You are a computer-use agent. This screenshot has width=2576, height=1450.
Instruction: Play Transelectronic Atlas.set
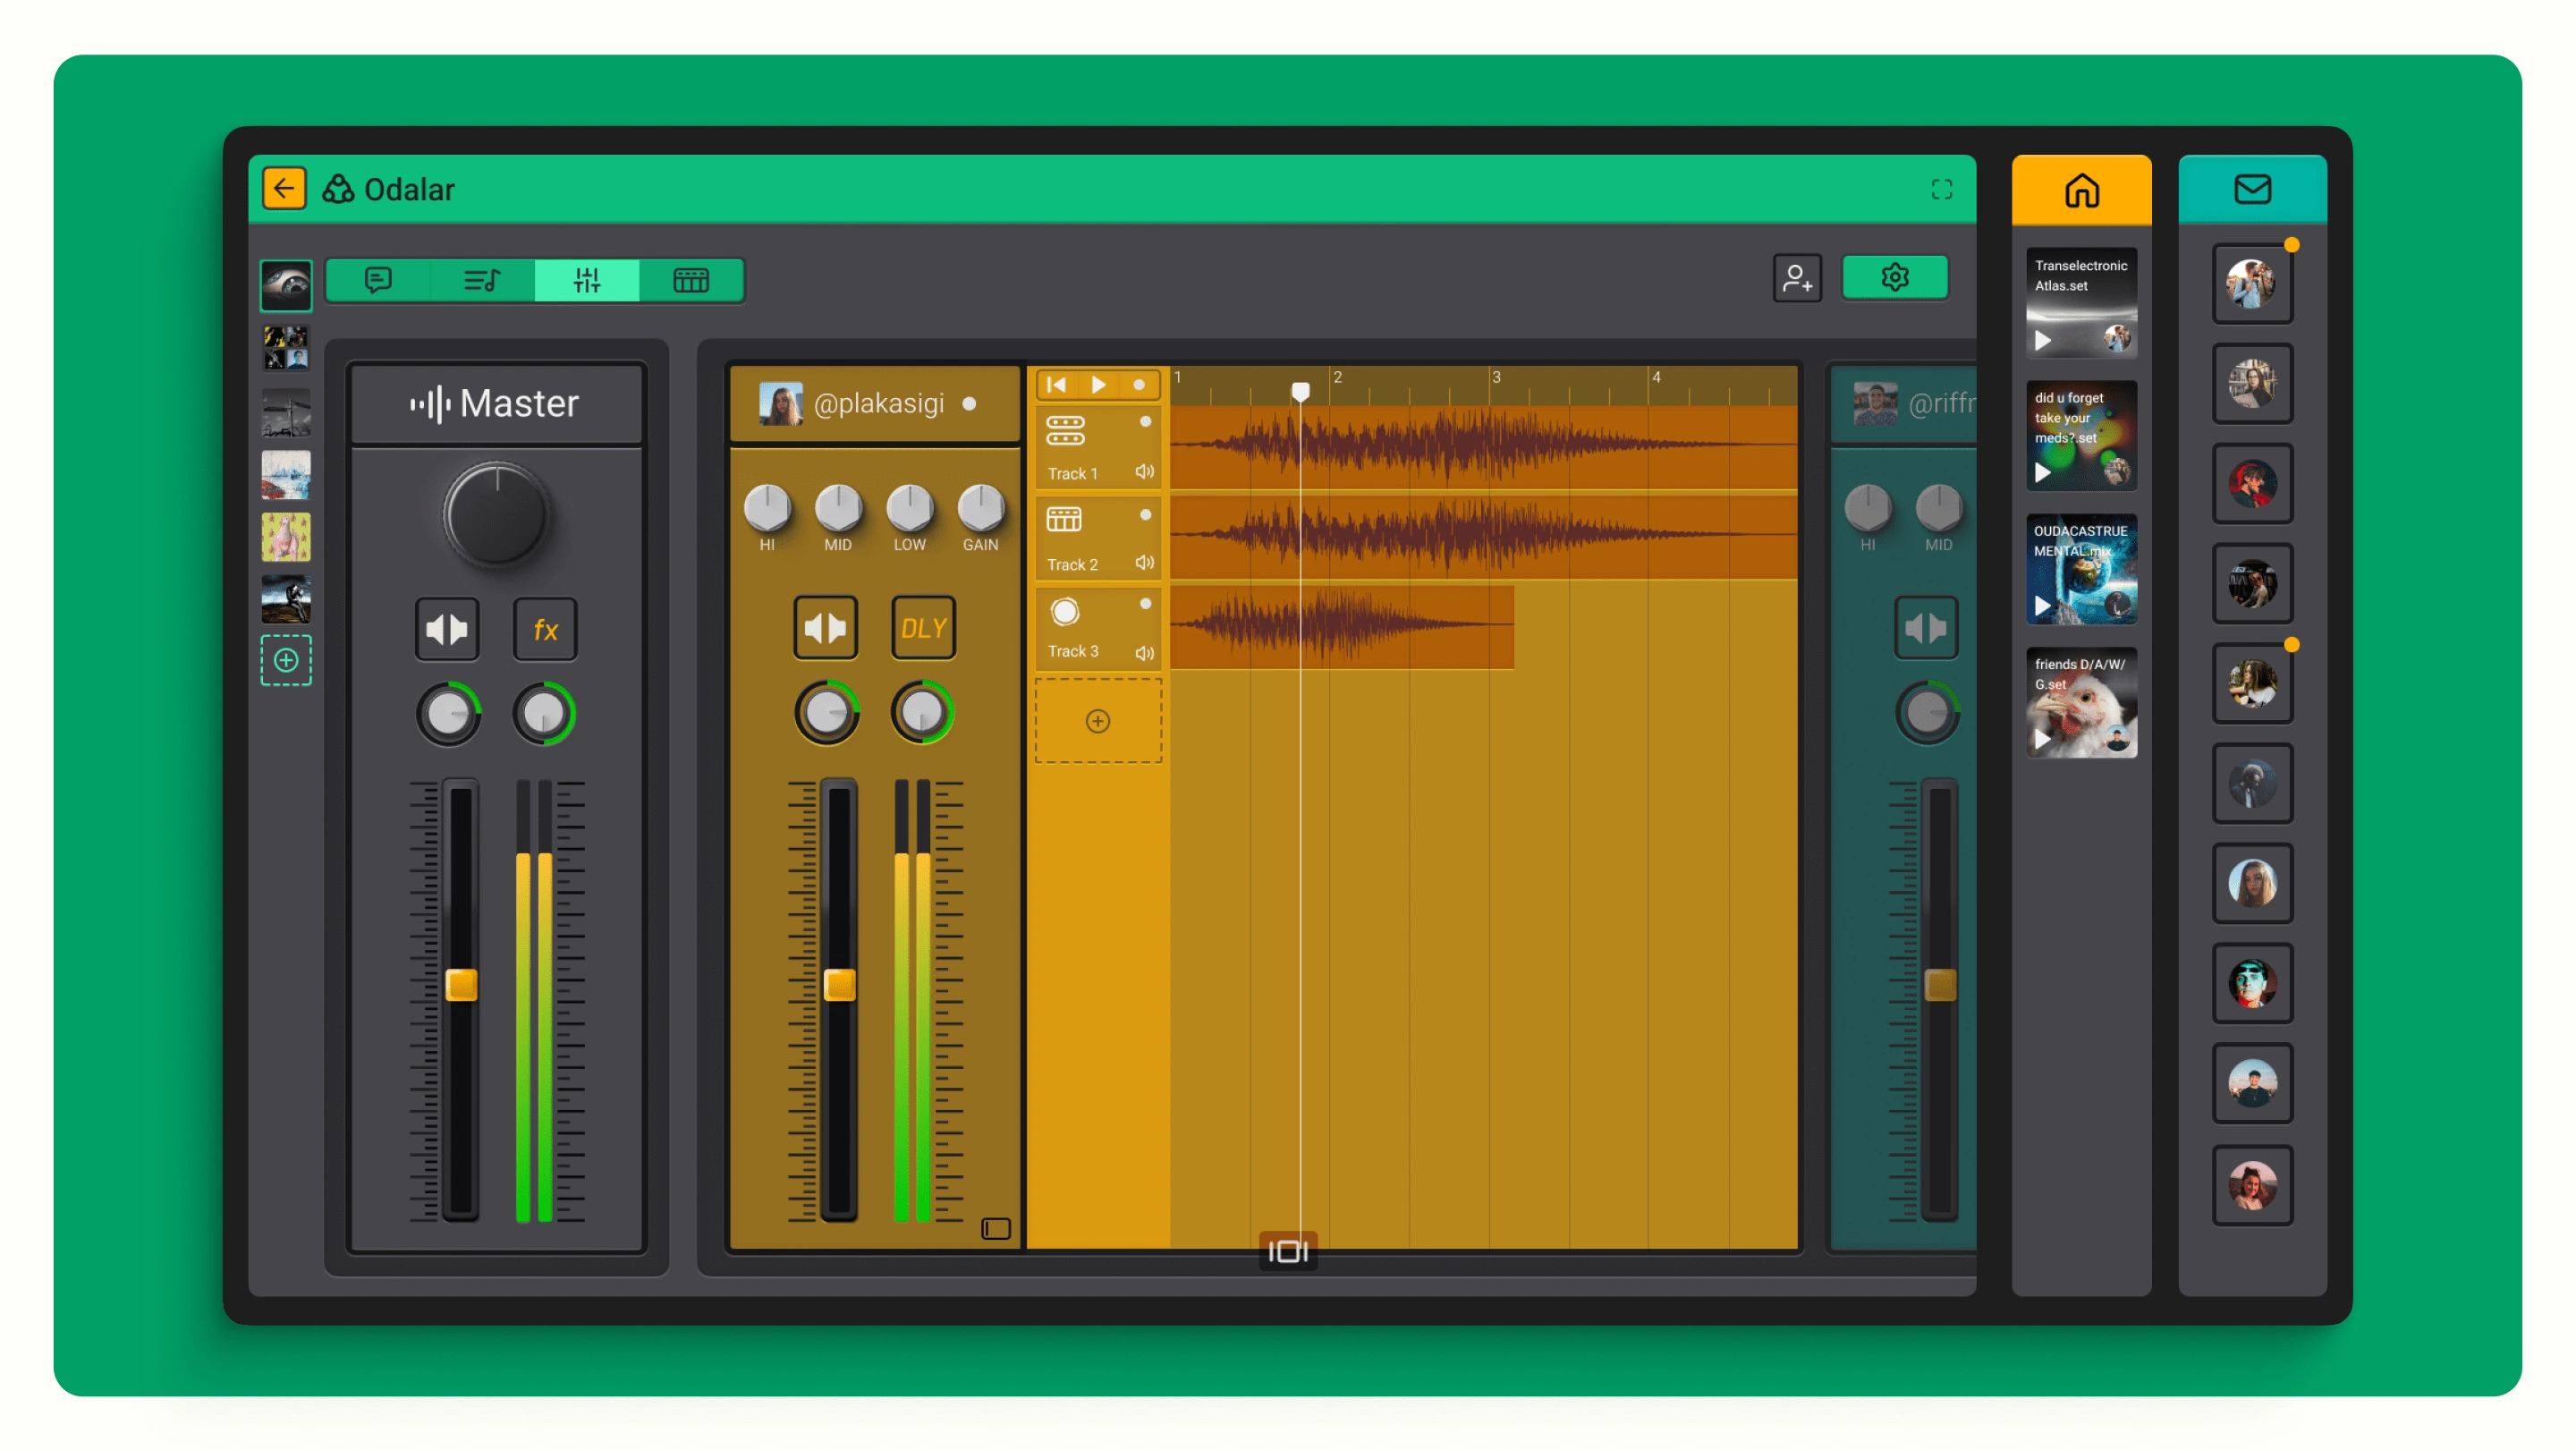(2043, 341)
